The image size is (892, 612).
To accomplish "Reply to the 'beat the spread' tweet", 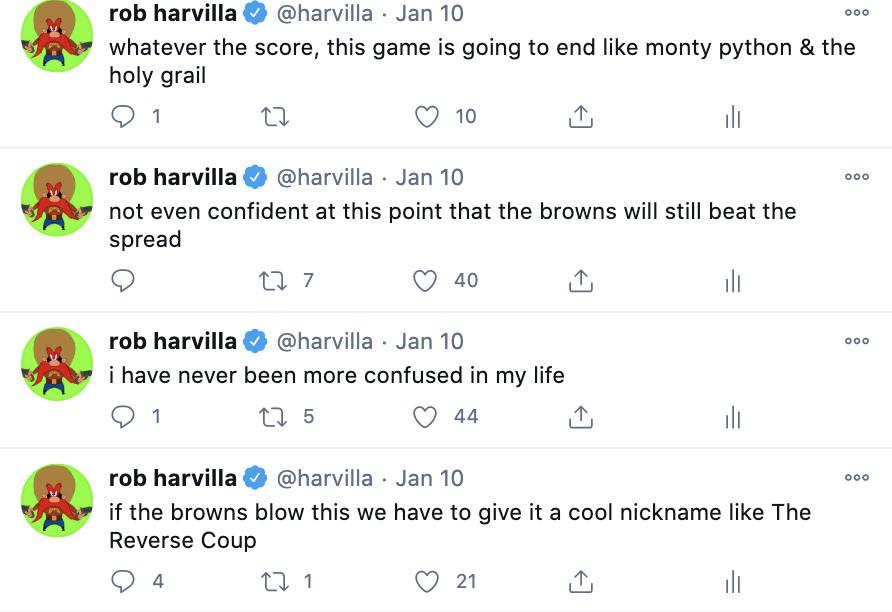I will [x=123, y=281].
